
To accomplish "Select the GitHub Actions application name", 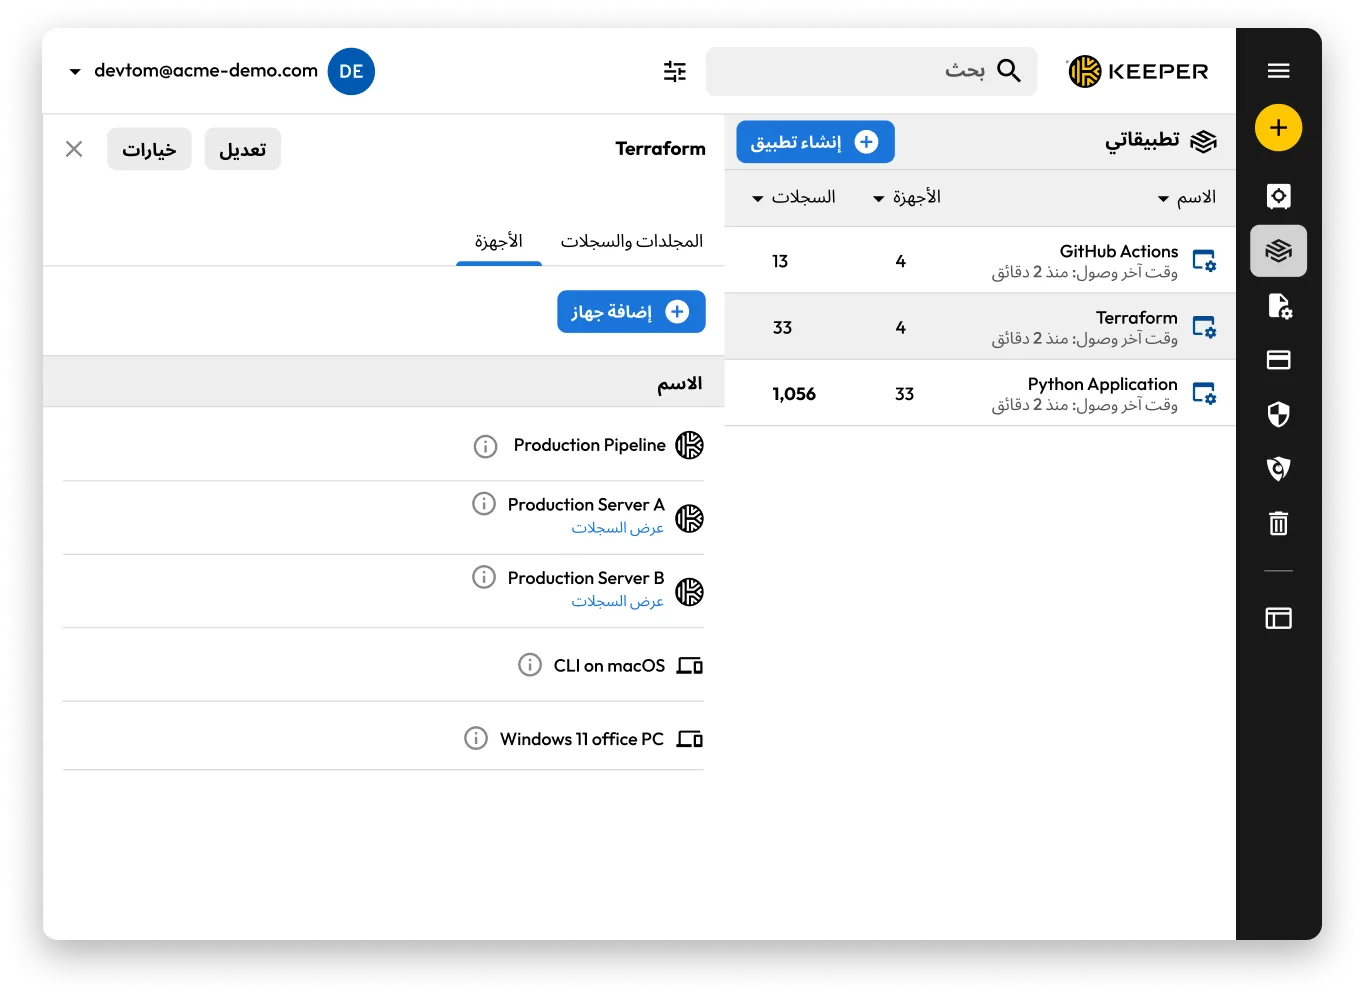I will (1118, 251).
